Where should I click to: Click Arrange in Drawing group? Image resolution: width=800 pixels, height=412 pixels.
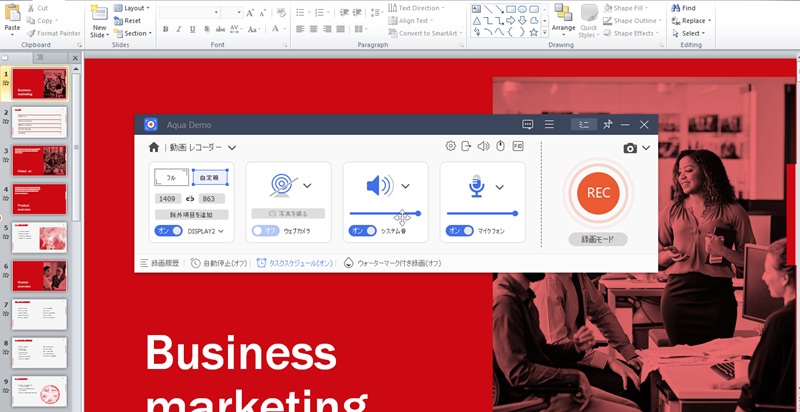pyautogui.click(x=563, y=19)
